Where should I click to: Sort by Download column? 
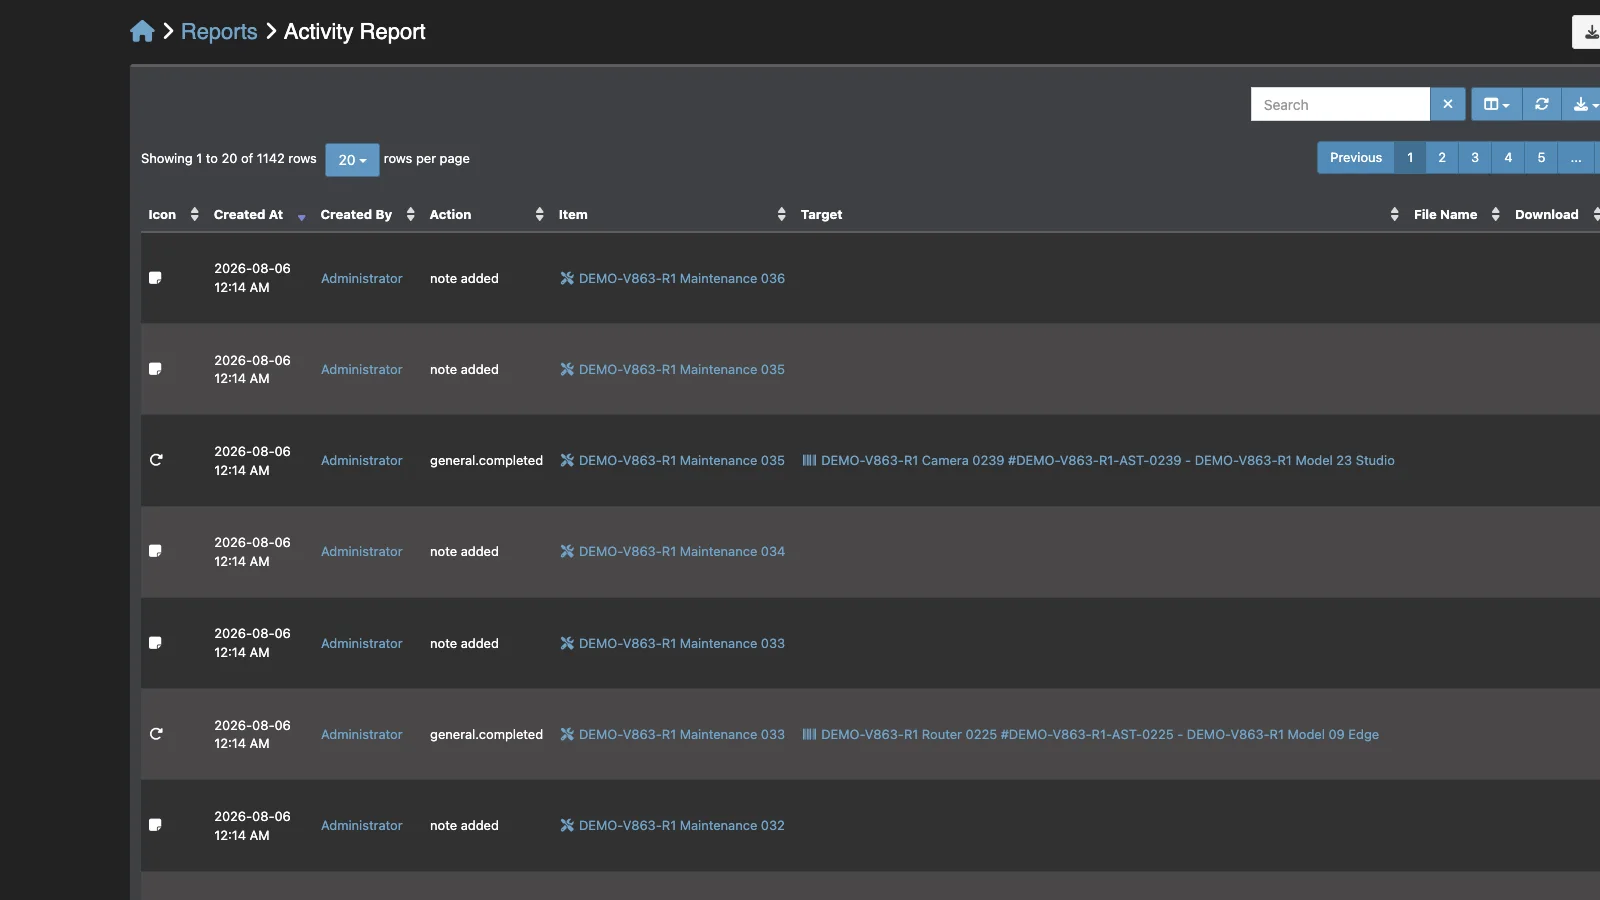tap(1555, 214)
